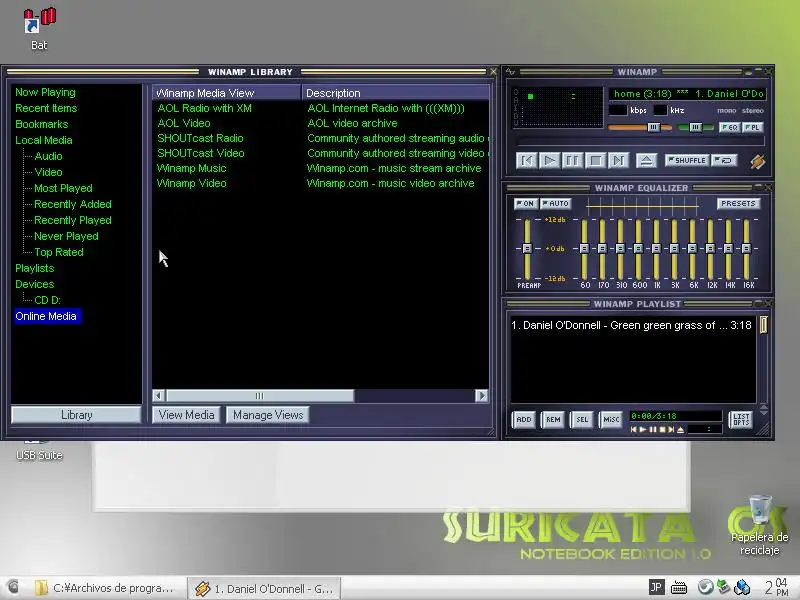800x600 pixels.
Task: Open the playlist ADD menu
Action: tap(524, 420)
